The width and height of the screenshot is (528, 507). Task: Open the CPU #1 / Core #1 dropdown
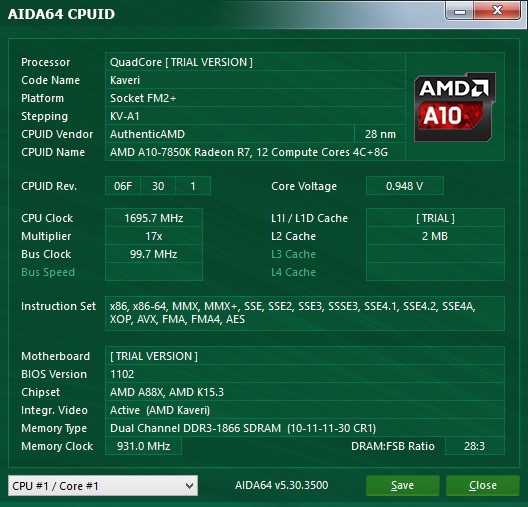(x=103, y=485)
